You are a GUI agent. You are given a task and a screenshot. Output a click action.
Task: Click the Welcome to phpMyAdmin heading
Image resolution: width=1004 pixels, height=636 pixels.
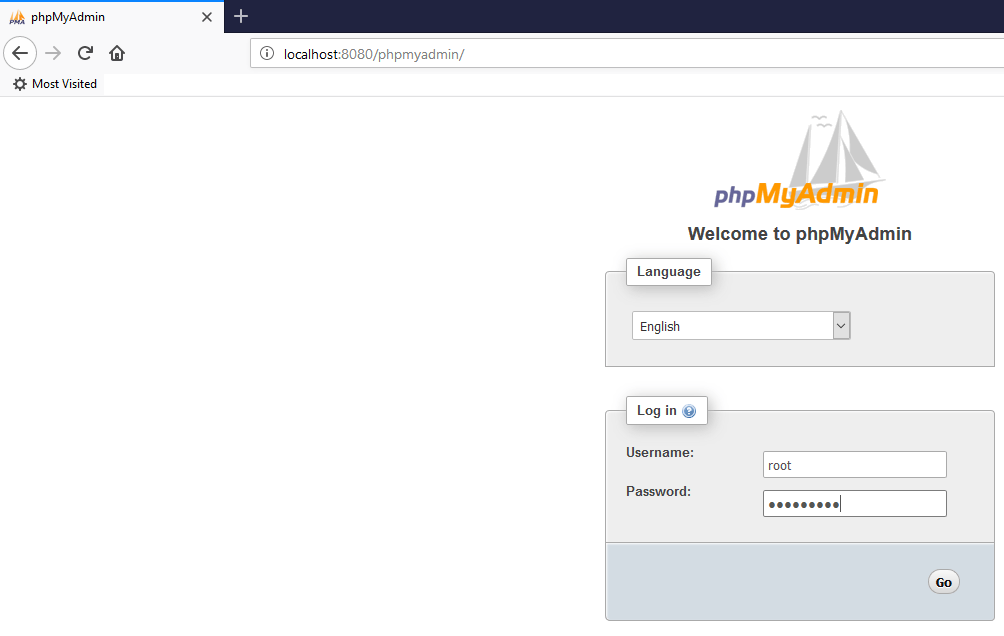pos(799,234)
